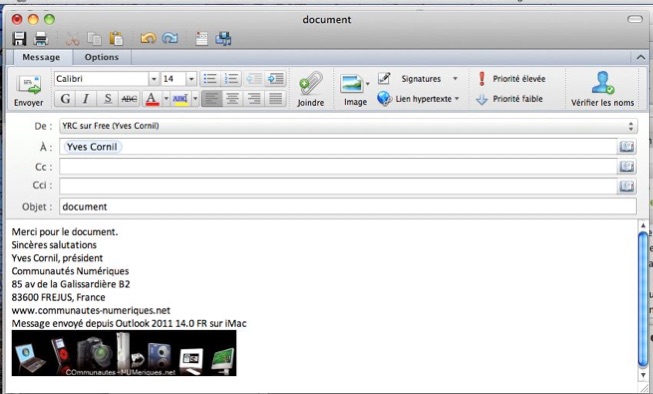Image resolution: width=653 pixels, height=394 pixels.
Task: Click www.communautes-numeriques.net text
Action: click(x=91, y=310)
